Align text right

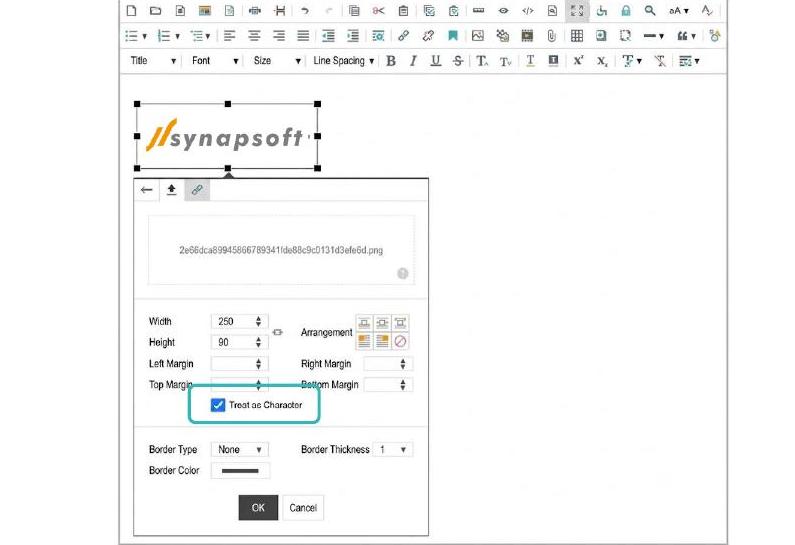[x=279, y=35]
